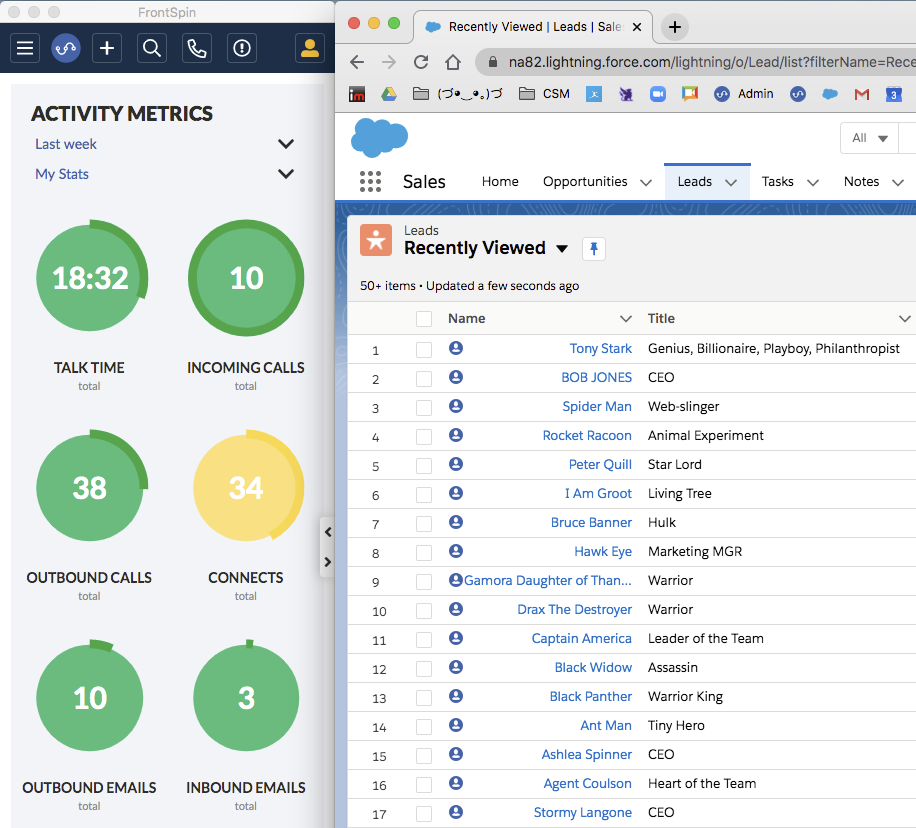Open the Recently Viewed list view picker

[x=562, y=249]
